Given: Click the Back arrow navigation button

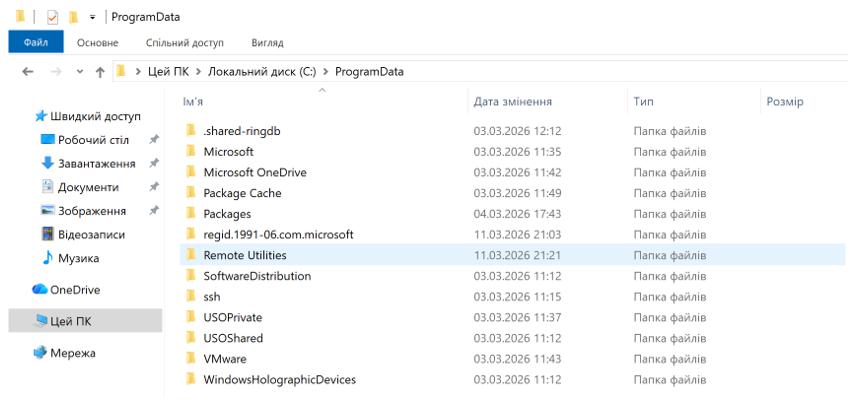Looking at the screenshot, I should [28, 72].
